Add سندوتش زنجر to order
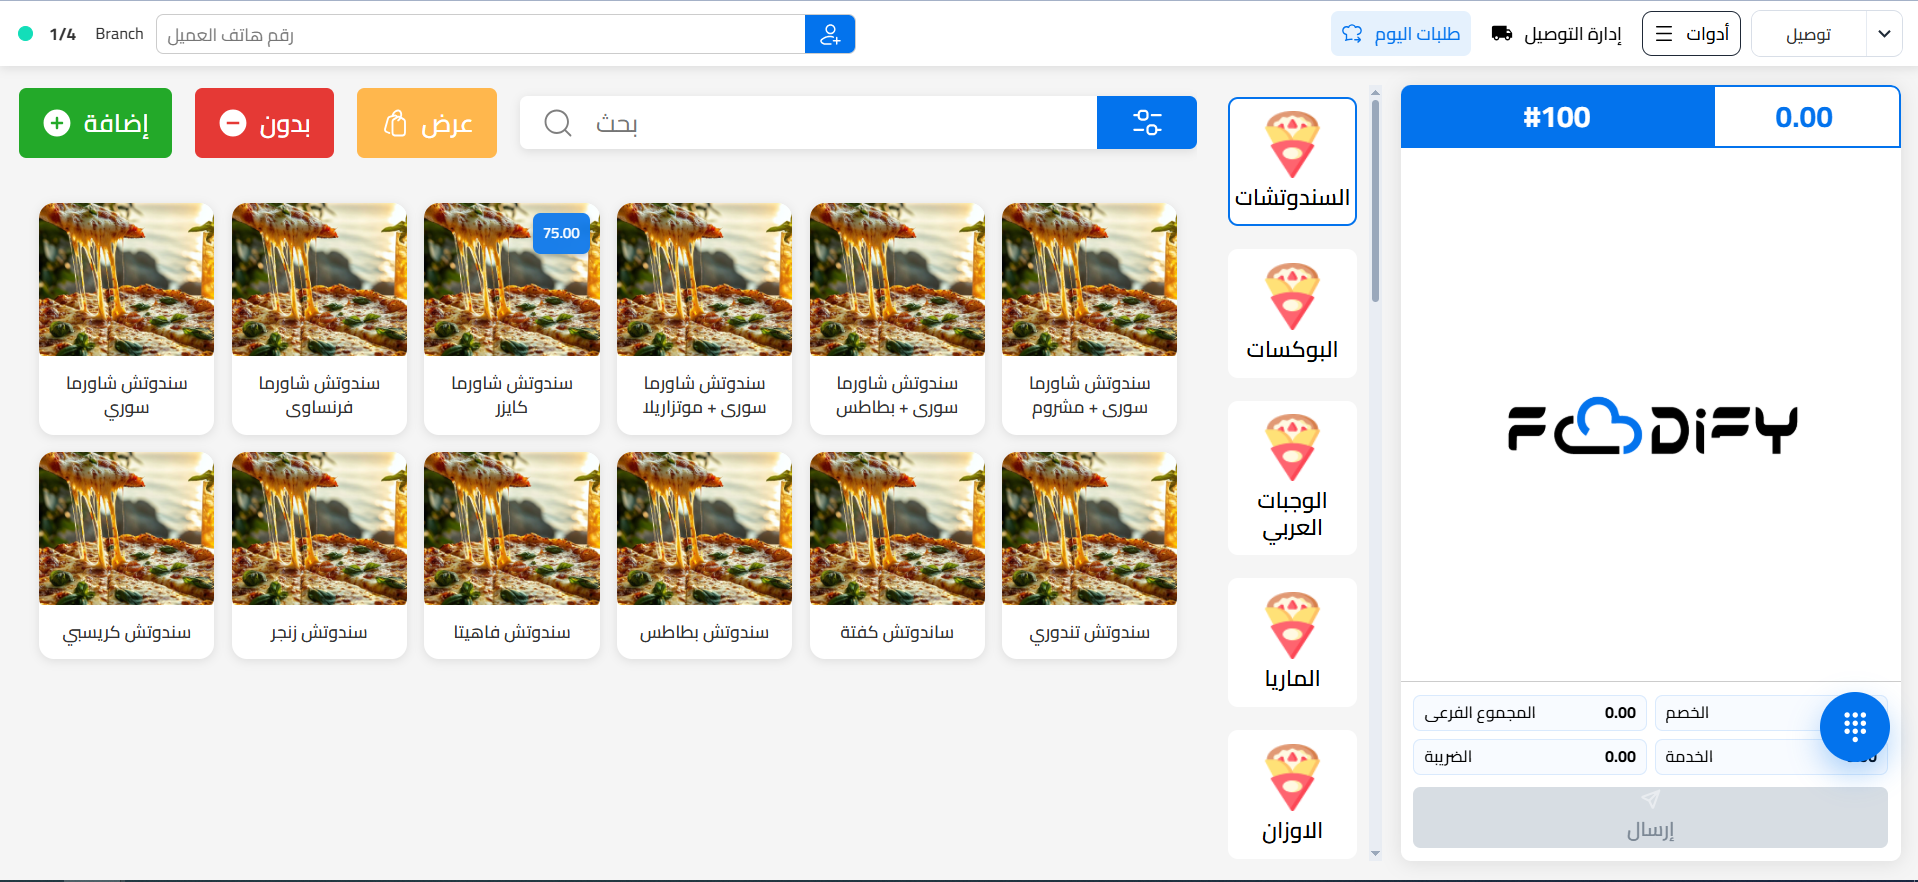 pos(319,555)
